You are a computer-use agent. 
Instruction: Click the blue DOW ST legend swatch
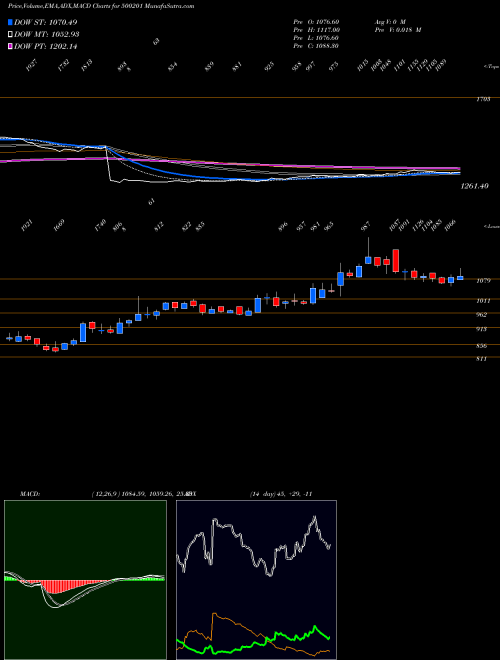[10, 22]
